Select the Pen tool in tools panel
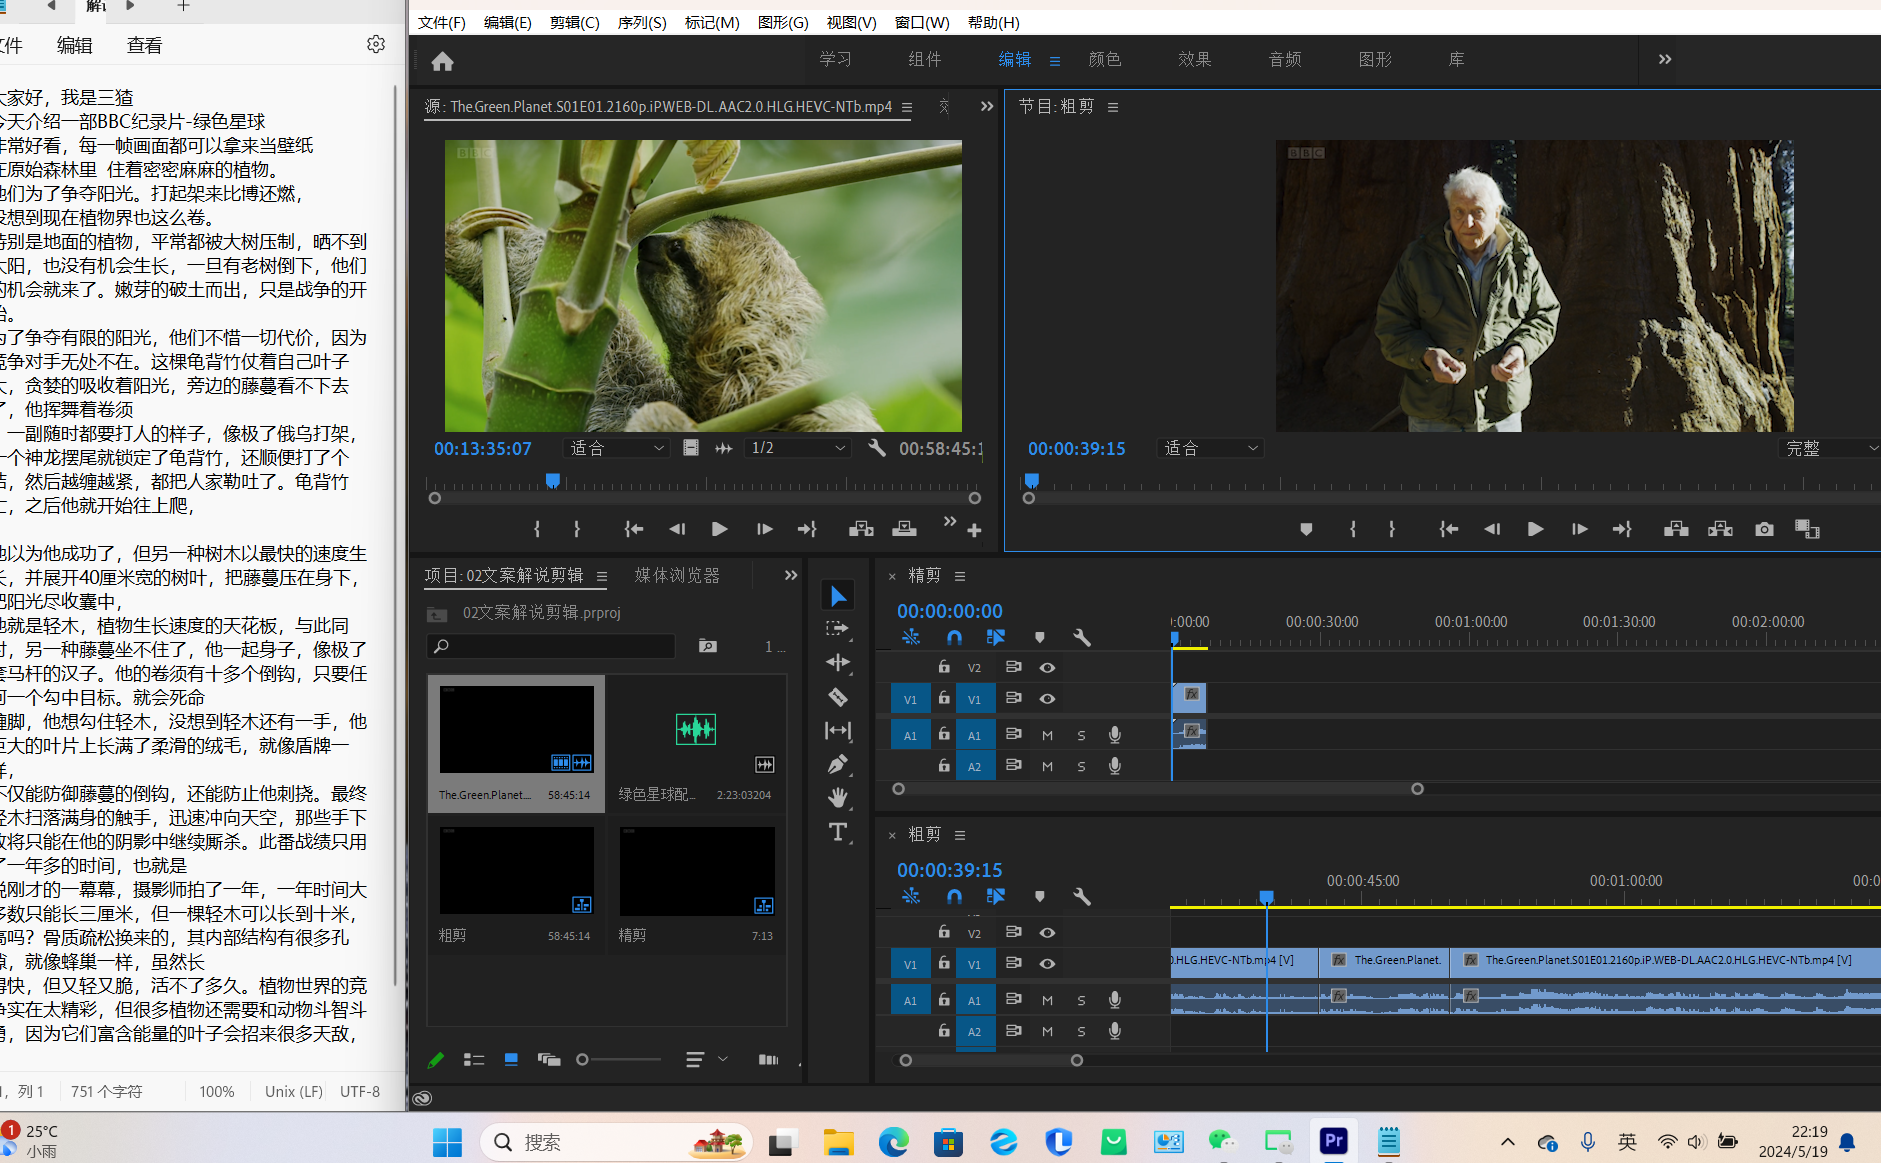 point(838,764)
